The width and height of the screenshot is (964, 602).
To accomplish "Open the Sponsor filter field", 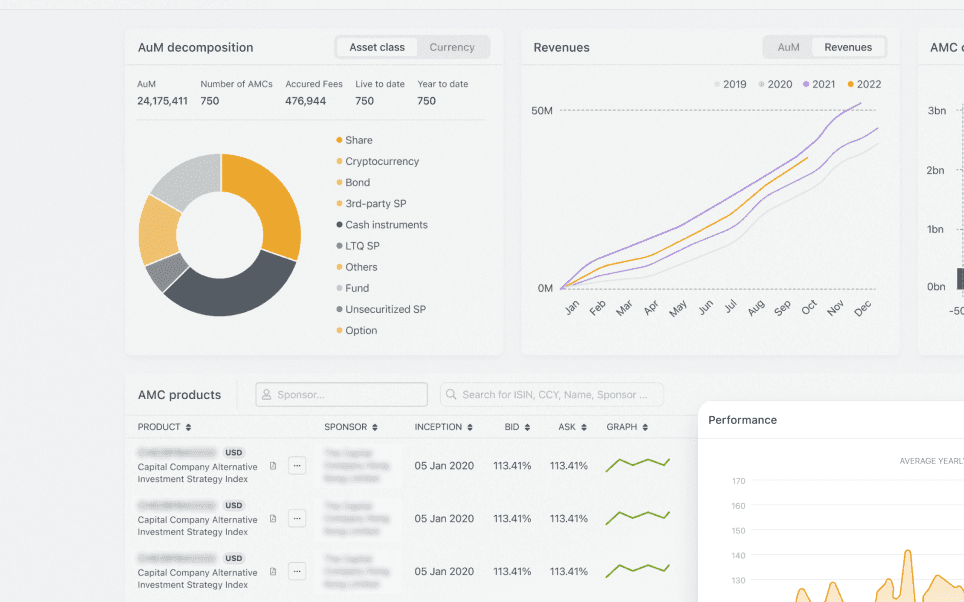I will pos(341,394).
